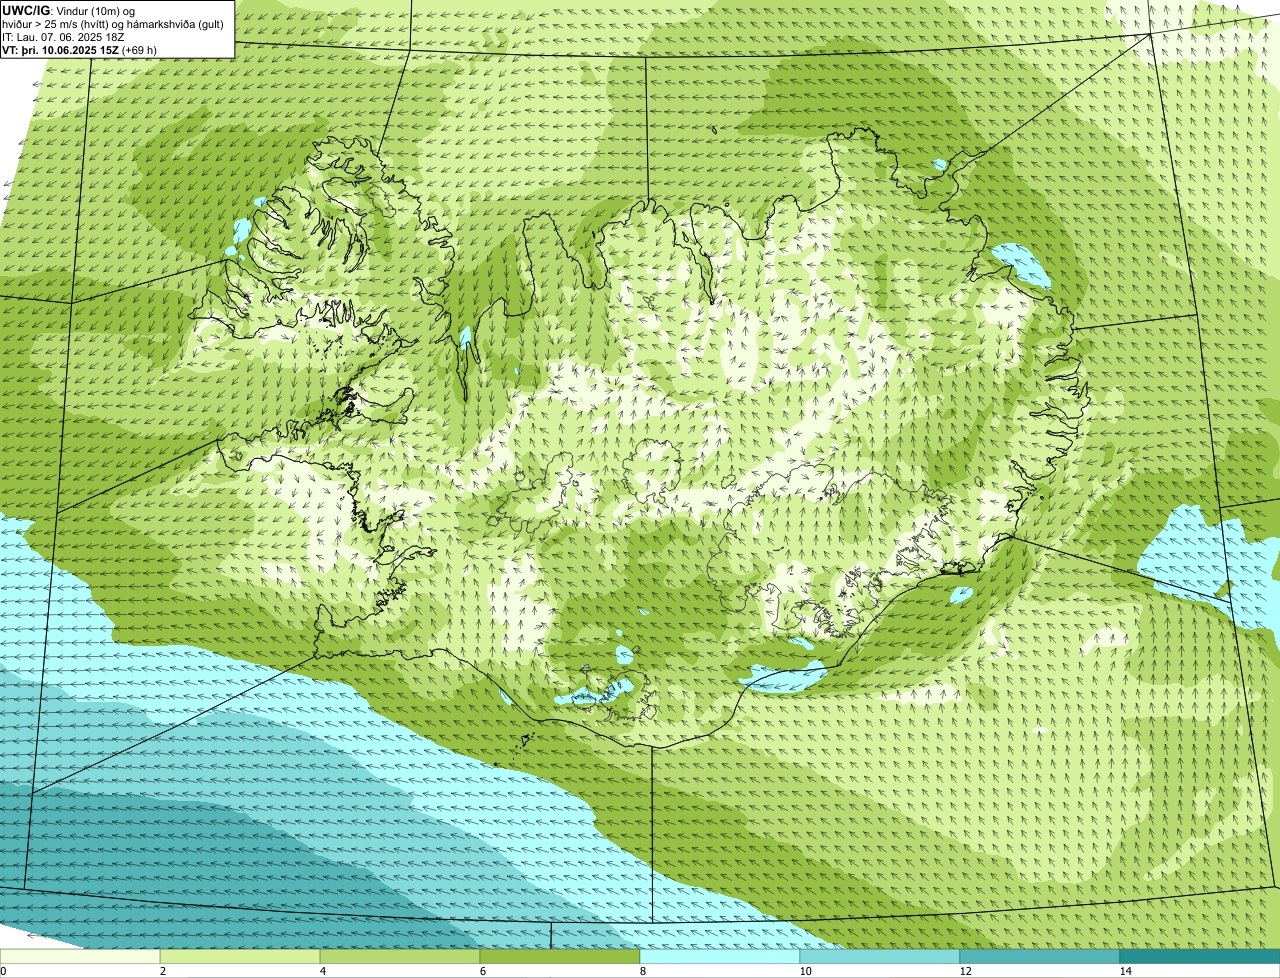Click the '12' scale label
Screen dimensions: 1280x978
pyautogui.click(x=964, y=971)
